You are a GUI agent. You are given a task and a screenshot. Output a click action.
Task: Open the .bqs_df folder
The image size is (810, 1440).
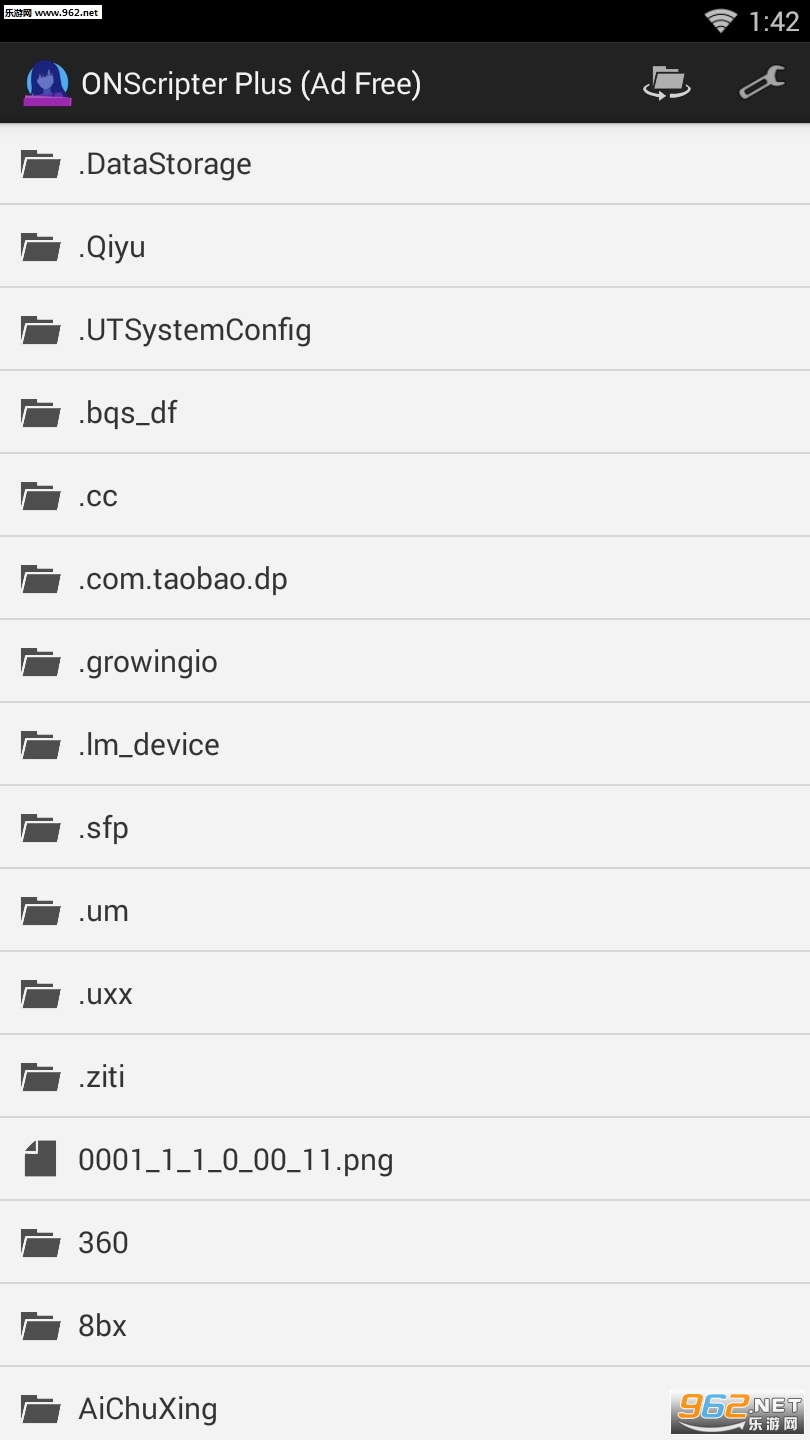tap(128, 413)
